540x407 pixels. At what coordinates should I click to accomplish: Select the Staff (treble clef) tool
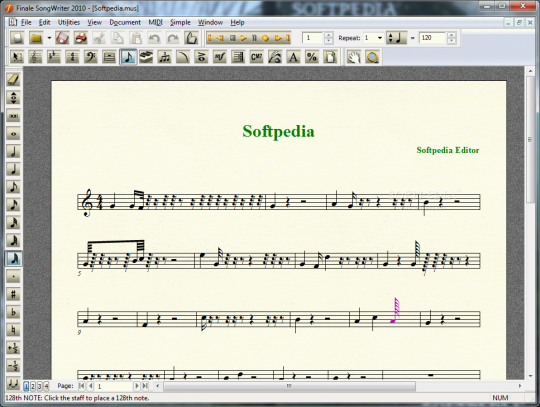coord(35,57)
